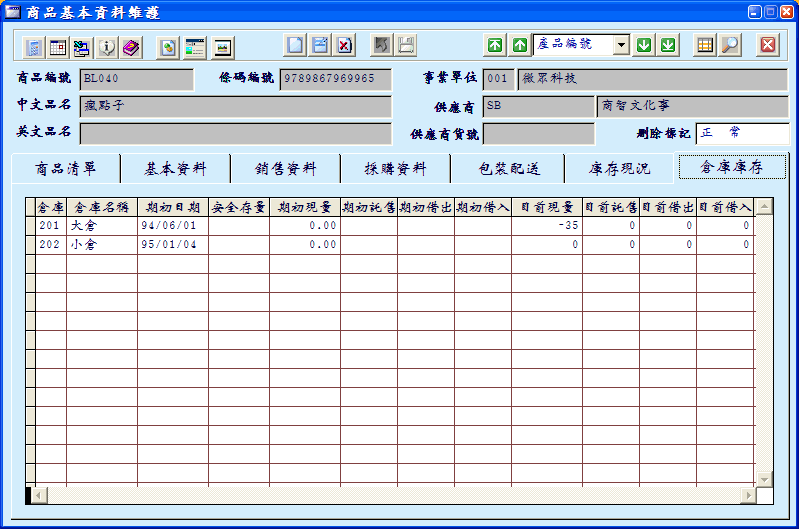Open the 採購資料 tab
Image resolution: width=799 pixels, height=529 pixels.
click(396, 169)
